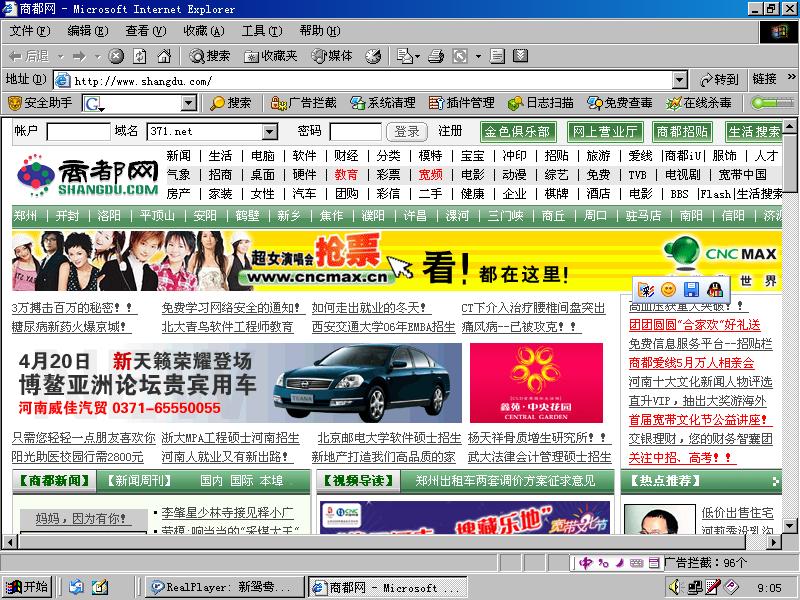Toggle the green switch on the security toolbar
800x600 pixels.
pyautogui.click(x=771, y=103)
